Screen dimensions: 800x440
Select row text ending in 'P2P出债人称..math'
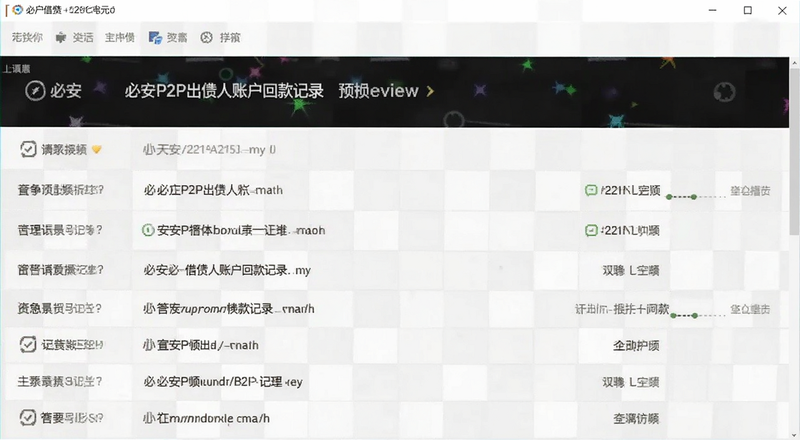point(213,190)
